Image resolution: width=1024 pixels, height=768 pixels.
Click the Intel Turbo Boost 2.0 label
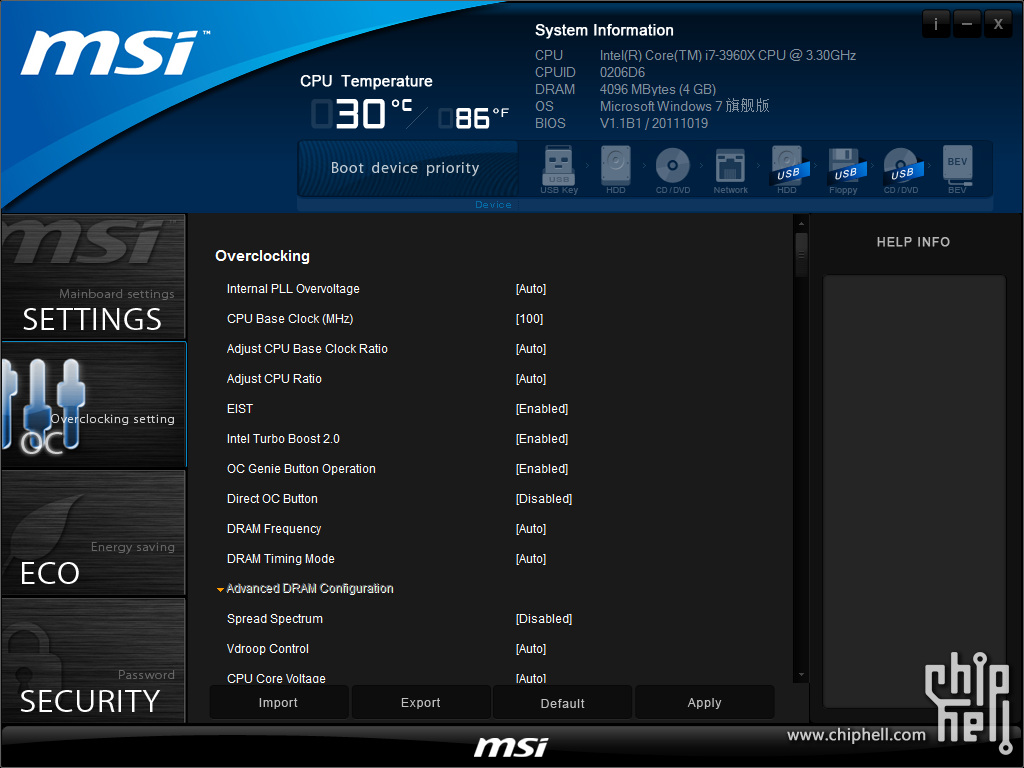[x=283, y=439]
